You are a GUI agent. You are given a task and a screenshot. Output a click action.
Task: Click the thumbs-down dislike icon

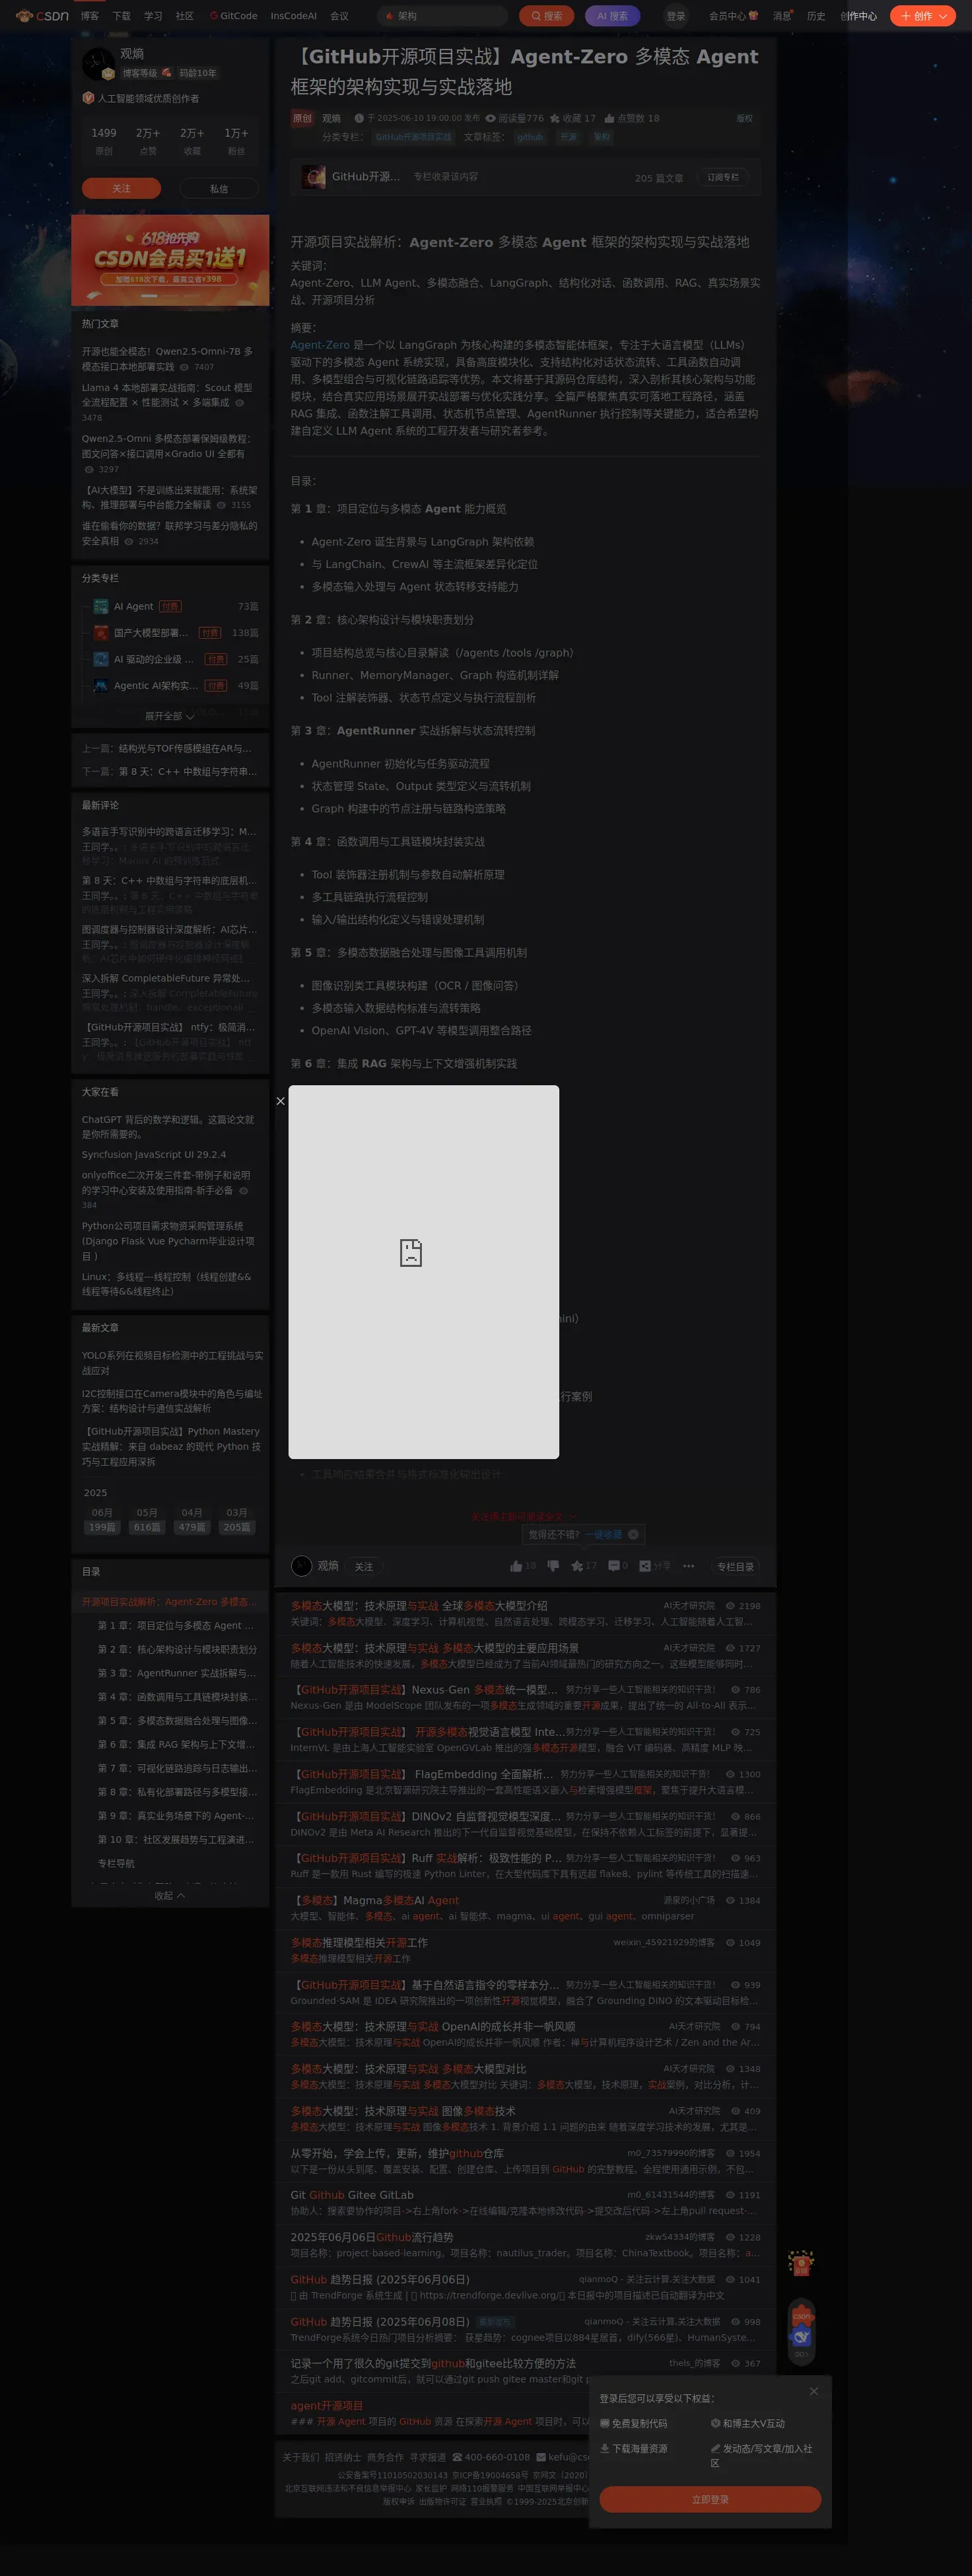click(x=553, y=1566)
